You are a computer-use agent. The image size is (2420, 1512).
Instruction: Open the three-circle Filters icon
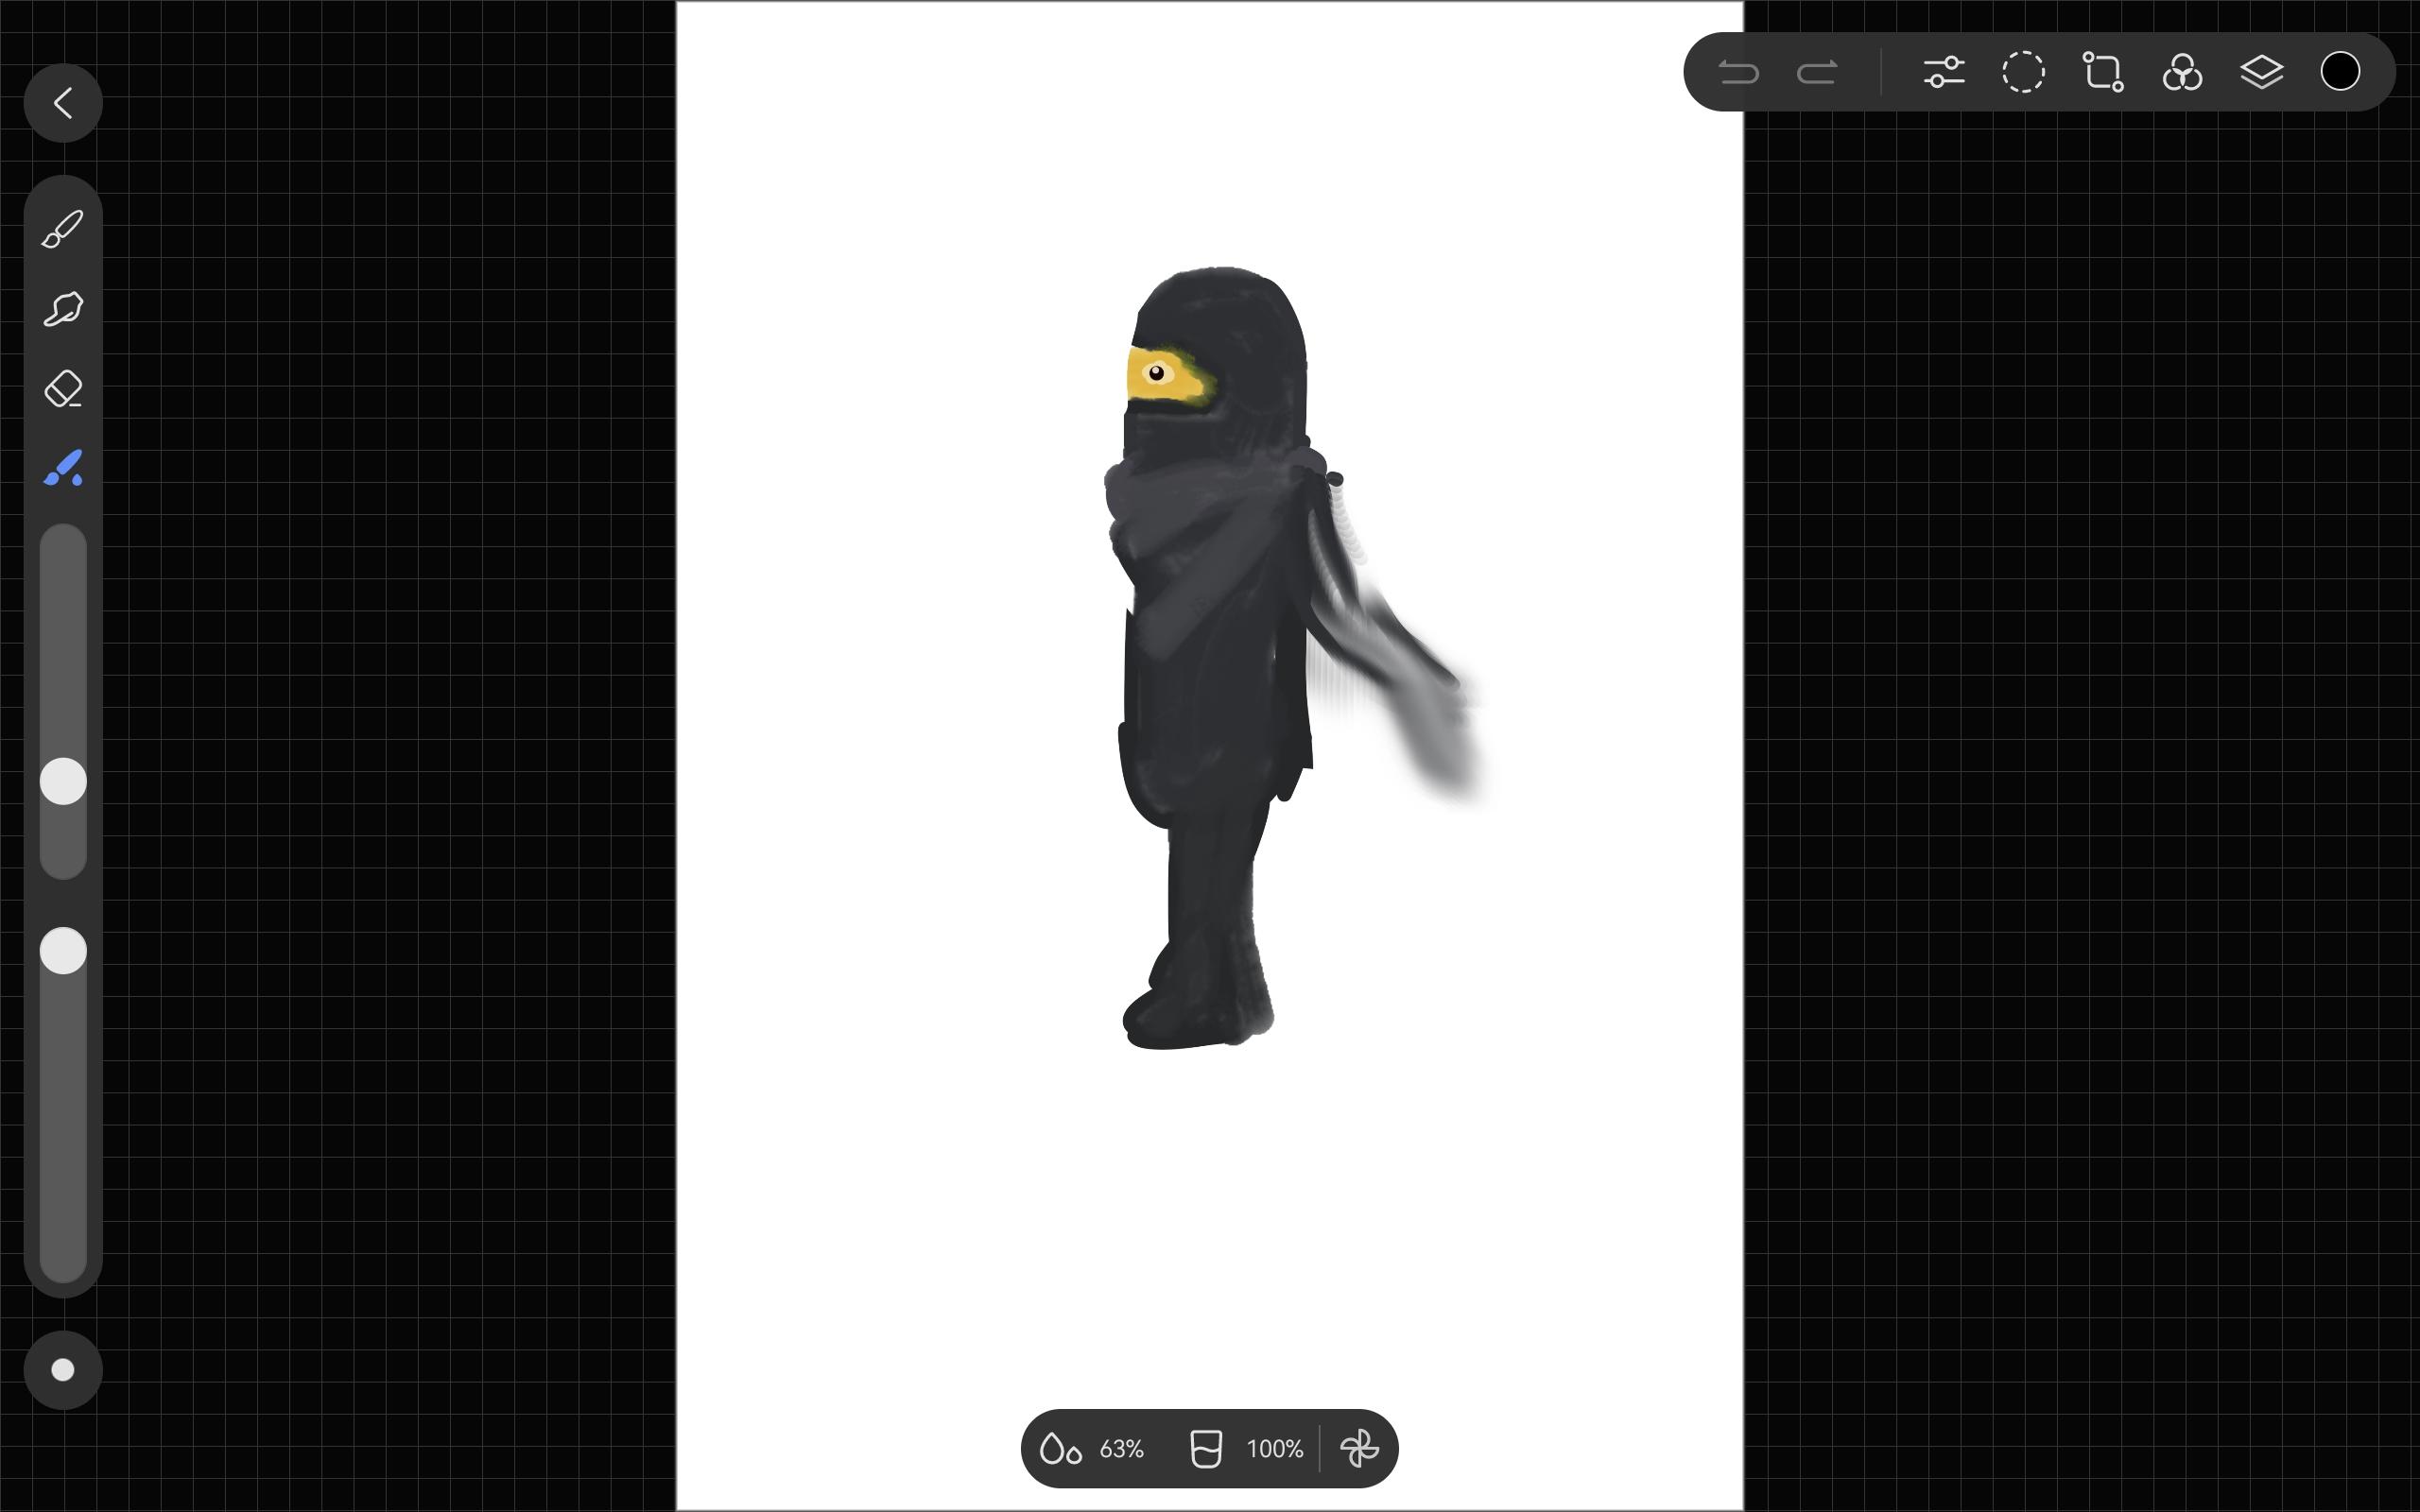tap(2182, 72)
